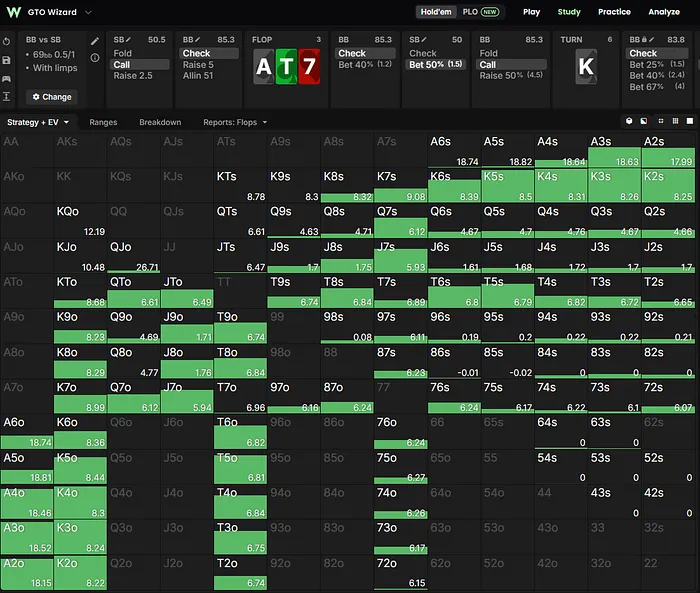Click the vertical expand height icon
The height and width of the screenshot is (593, 700).
click(6, 96)
